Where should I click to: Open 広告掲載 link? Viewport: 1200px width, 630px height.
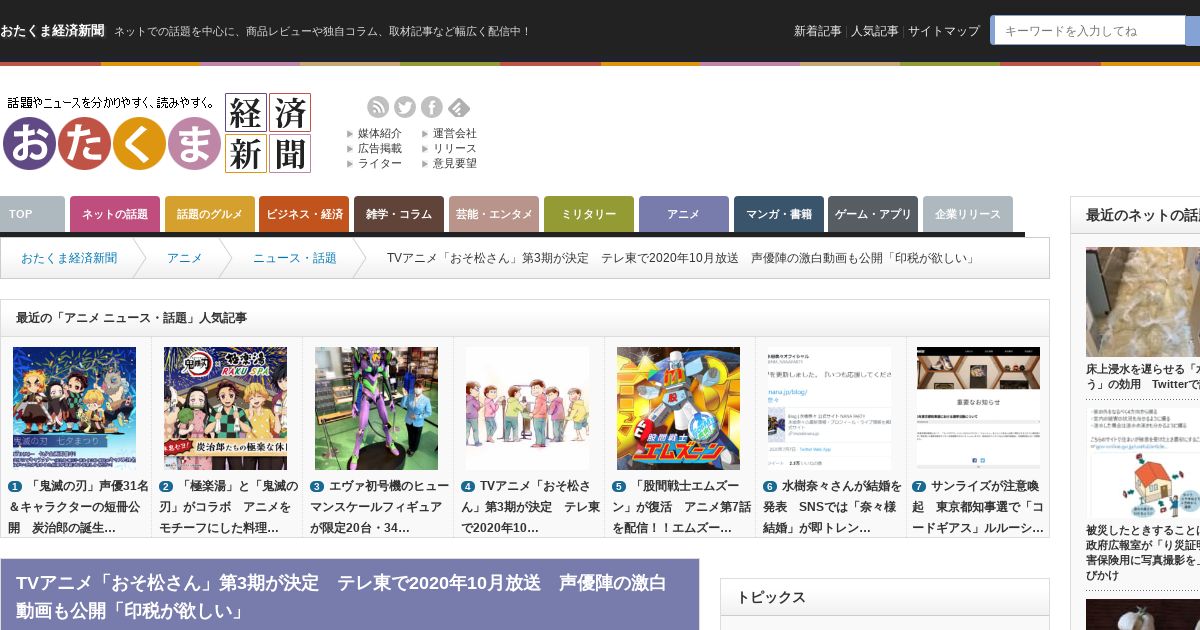point(380,148)
